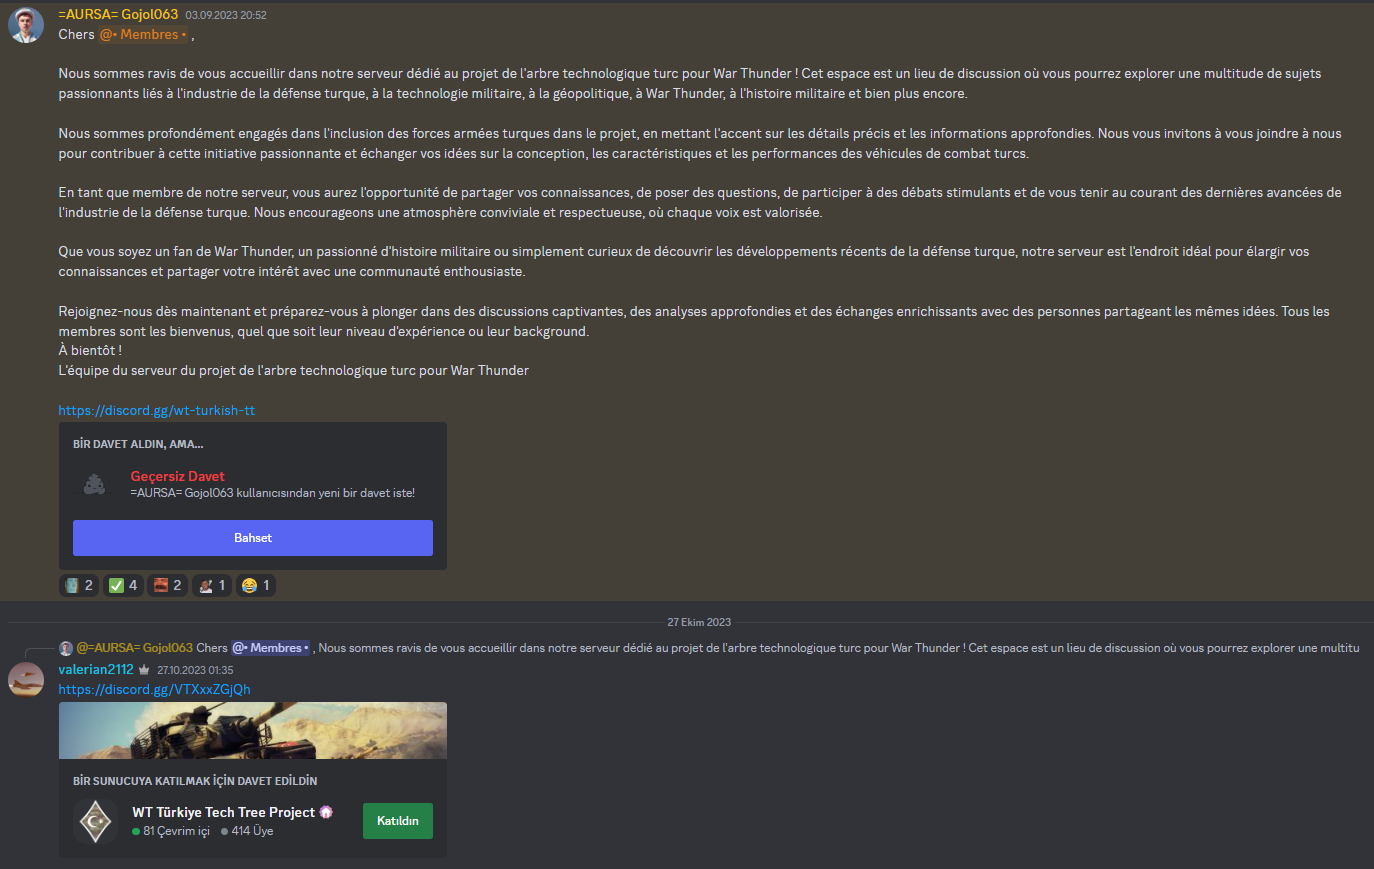Toggle the first reaction with count 2

79,585
